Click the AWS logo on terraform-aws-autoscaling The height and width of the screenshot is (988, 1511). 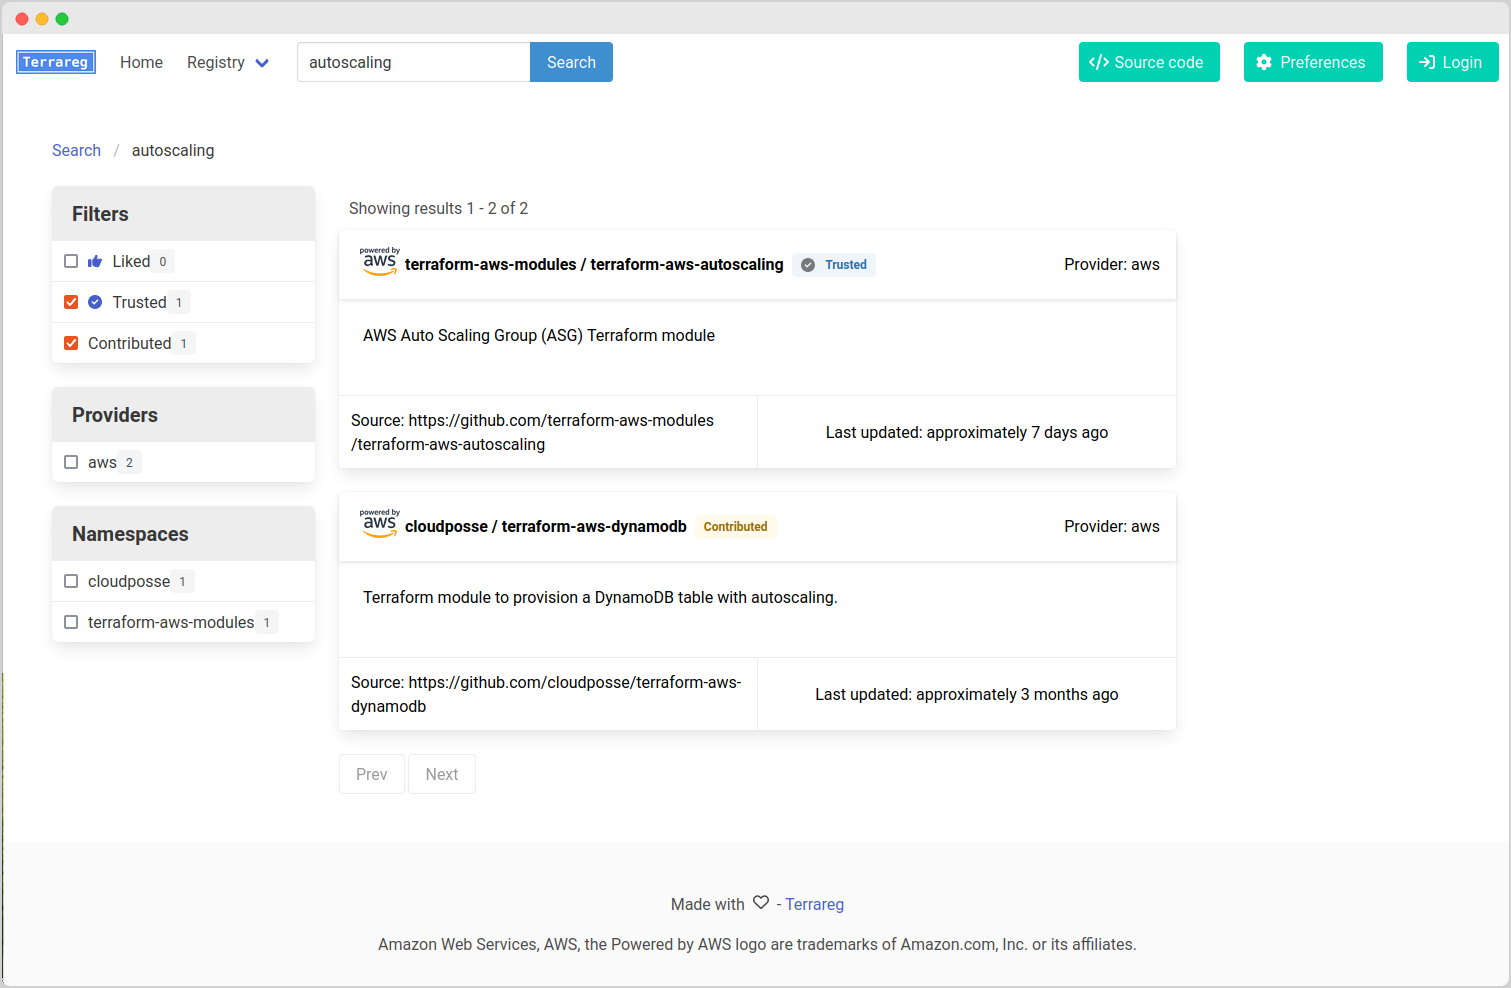coord(379,262)
